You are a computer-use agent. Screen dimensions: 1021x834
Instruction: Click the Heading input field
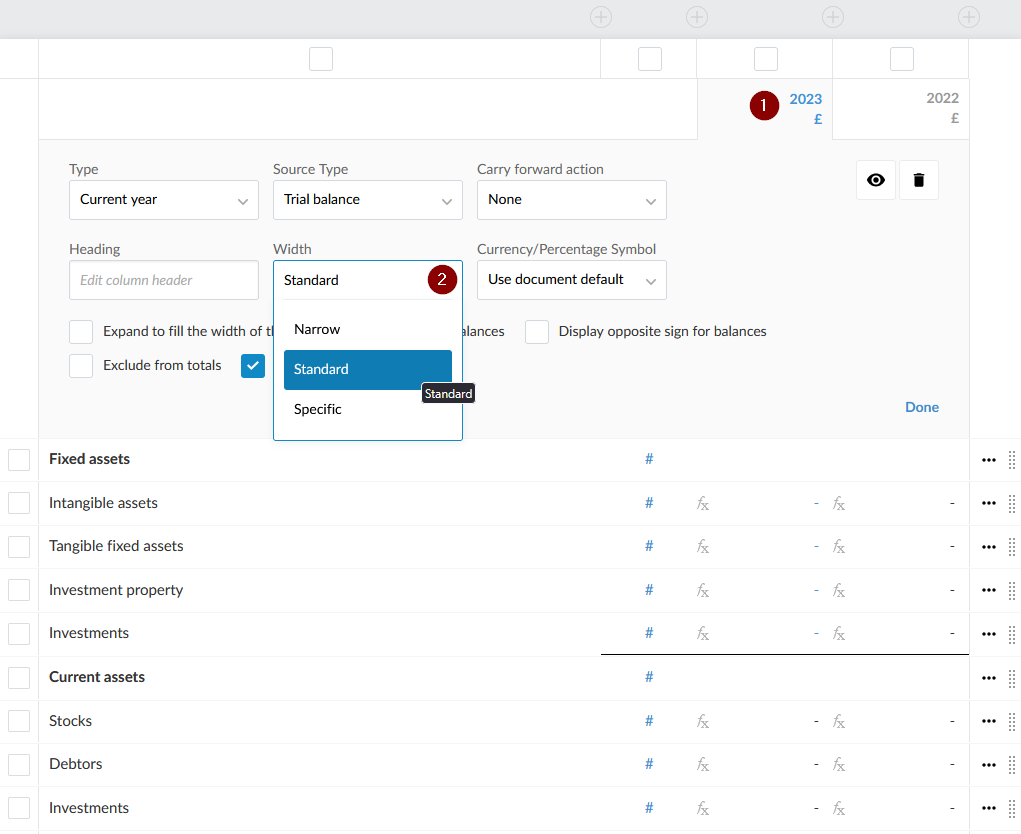point(164,281)
